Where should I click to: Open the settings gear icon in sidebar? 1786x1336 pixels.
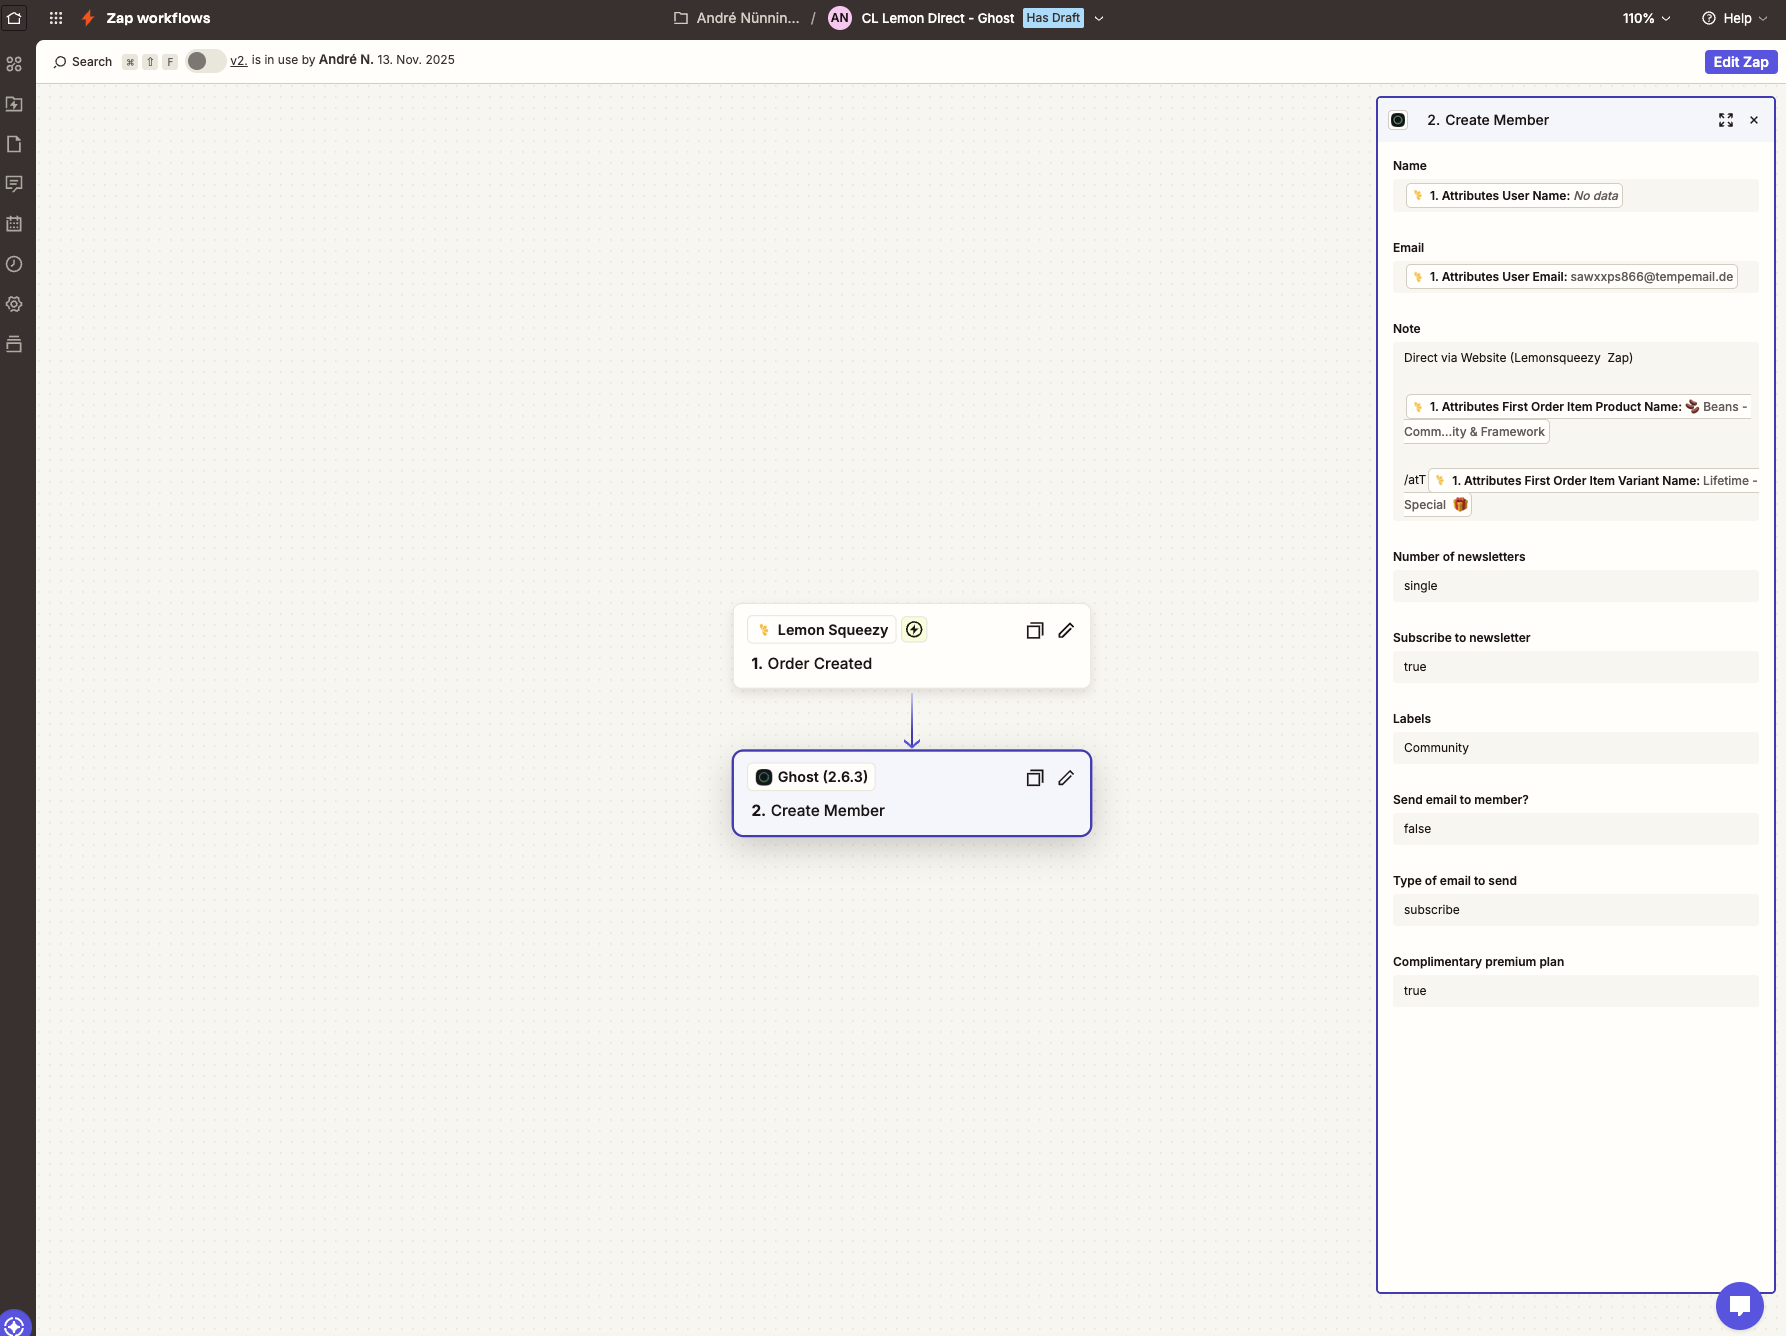[14, 304]
